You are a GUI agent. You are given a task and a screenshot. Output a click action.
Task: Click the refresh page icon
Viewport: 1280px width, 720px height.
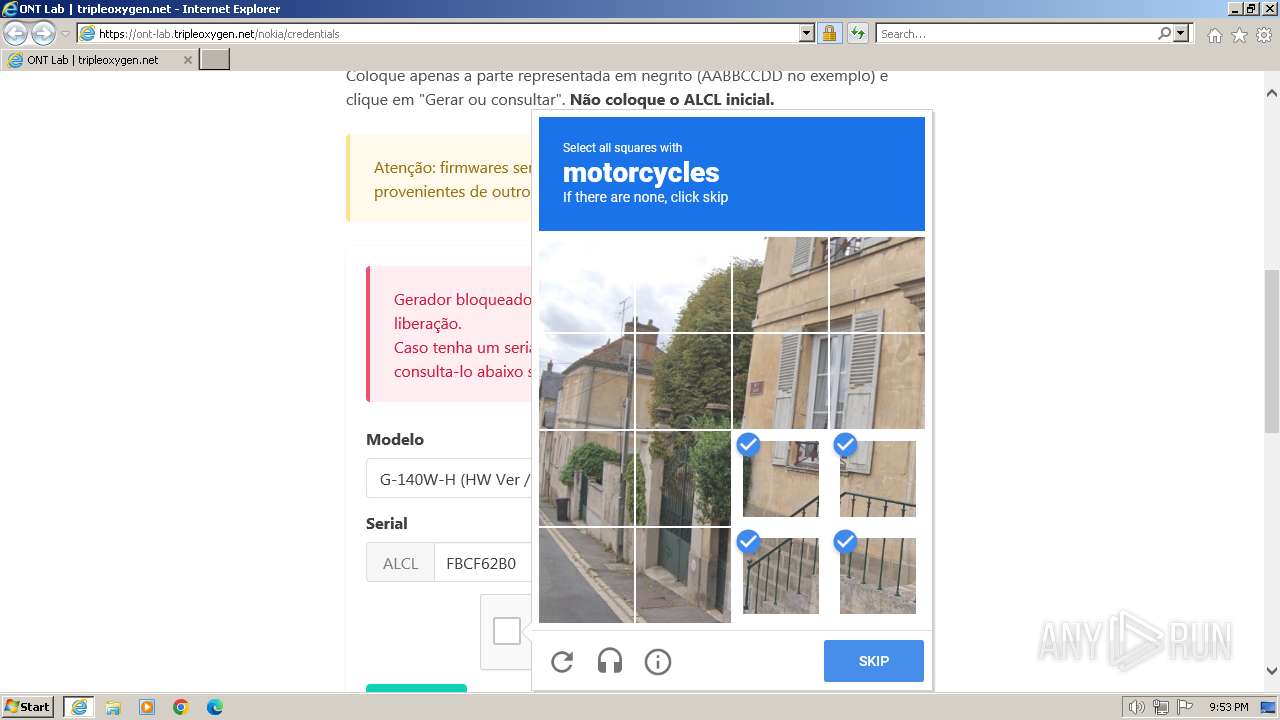coord(857,33)
